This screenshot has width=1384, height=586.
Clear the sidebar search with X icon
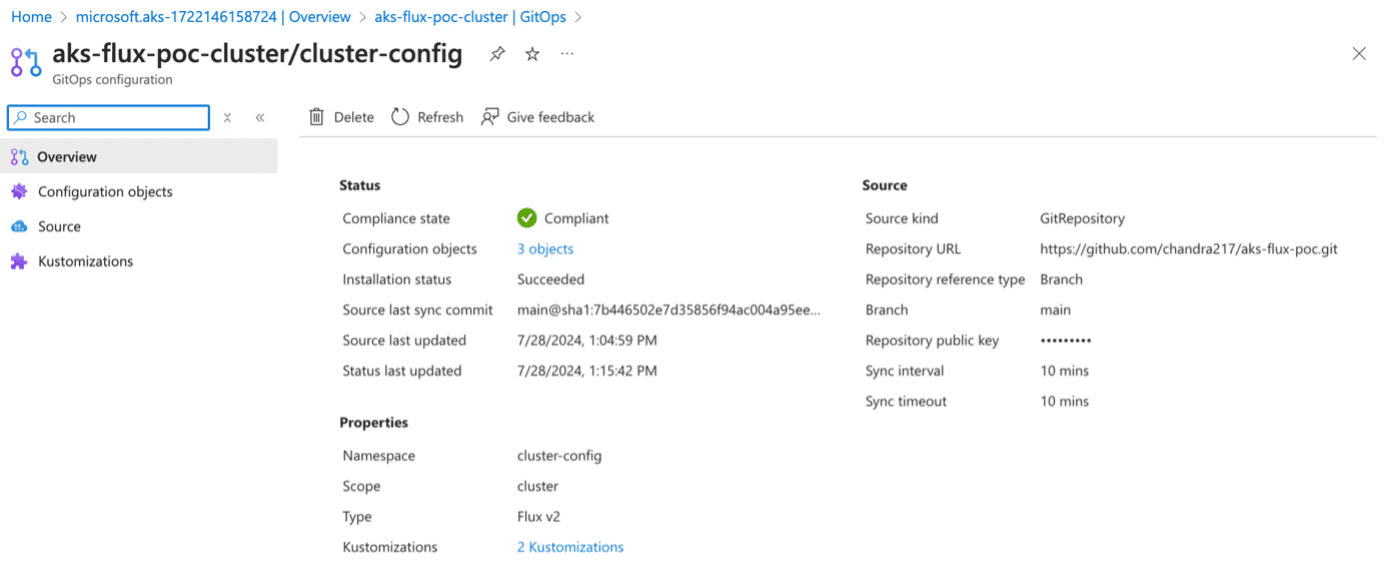pyautogui.click(x=227, y=118)
